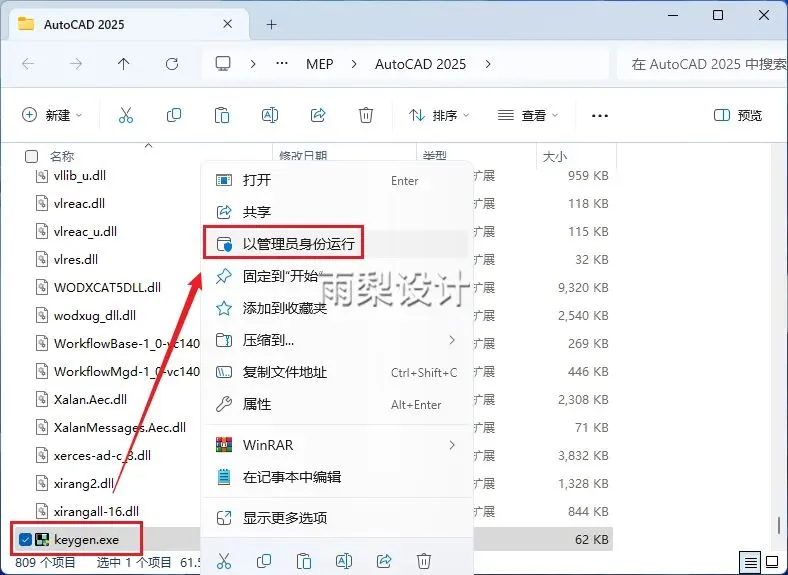Click the Rename icon in the toolbar
This screenshot has height=575, width=788.
[270, 115]
